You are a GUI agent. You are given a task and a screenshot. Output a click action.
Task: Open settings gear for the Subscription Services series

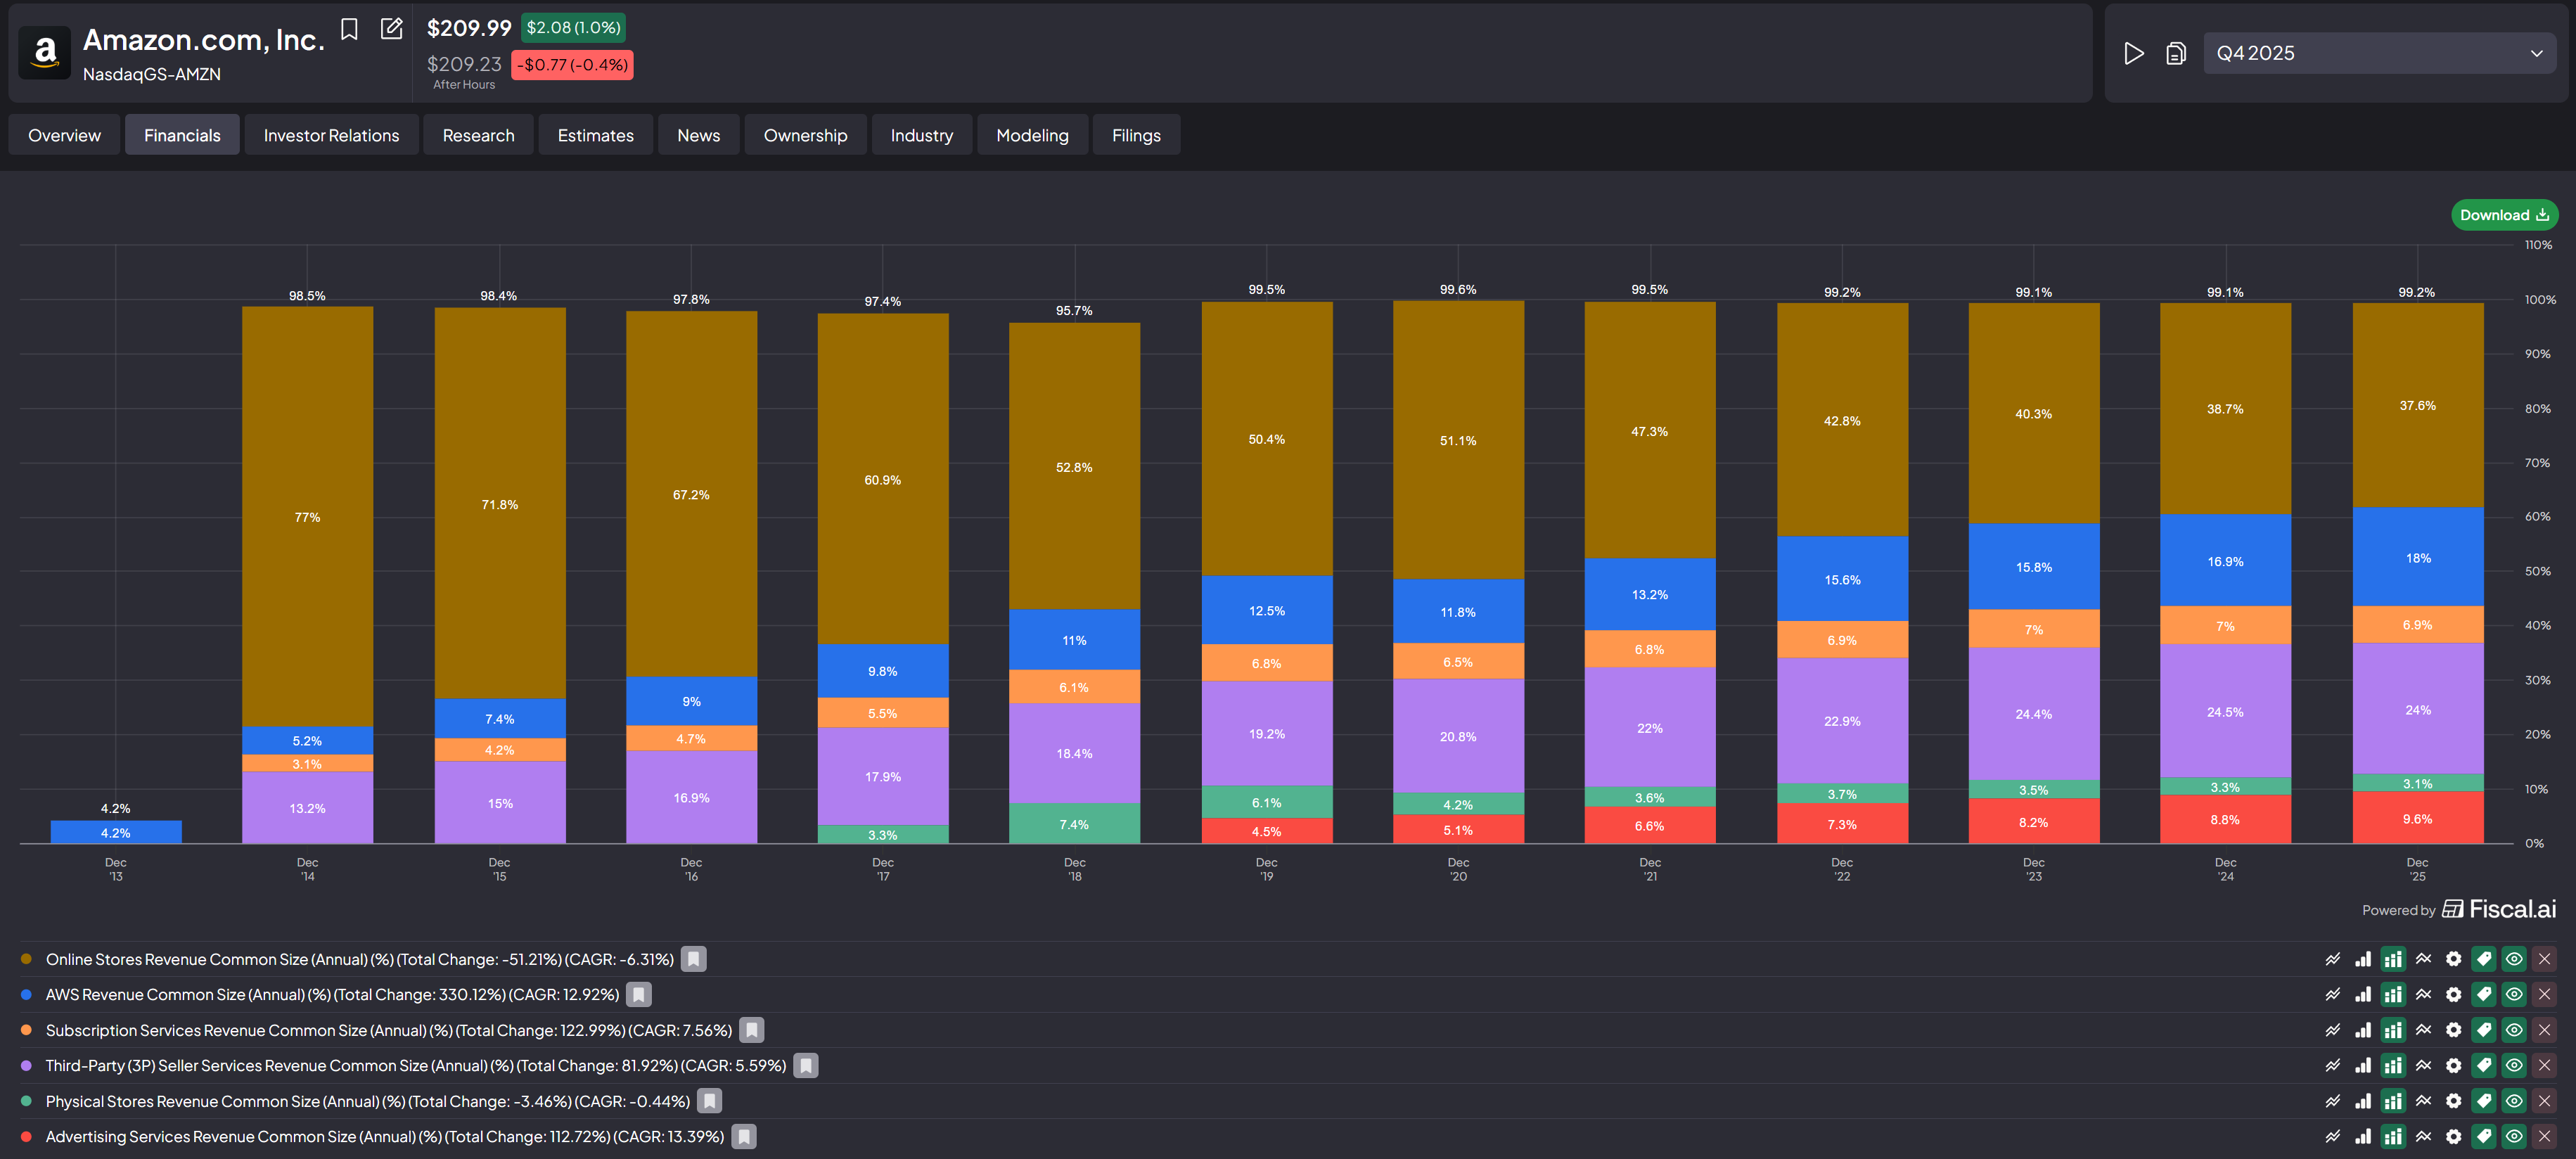pyautogui.click(x=2453, y=1030)
